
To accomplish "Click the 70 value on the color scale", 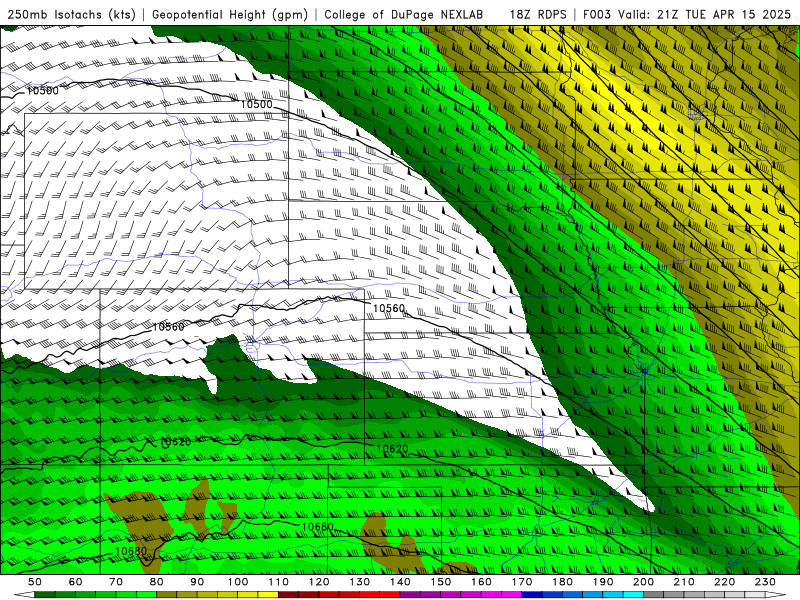I will tap(116, 582).
